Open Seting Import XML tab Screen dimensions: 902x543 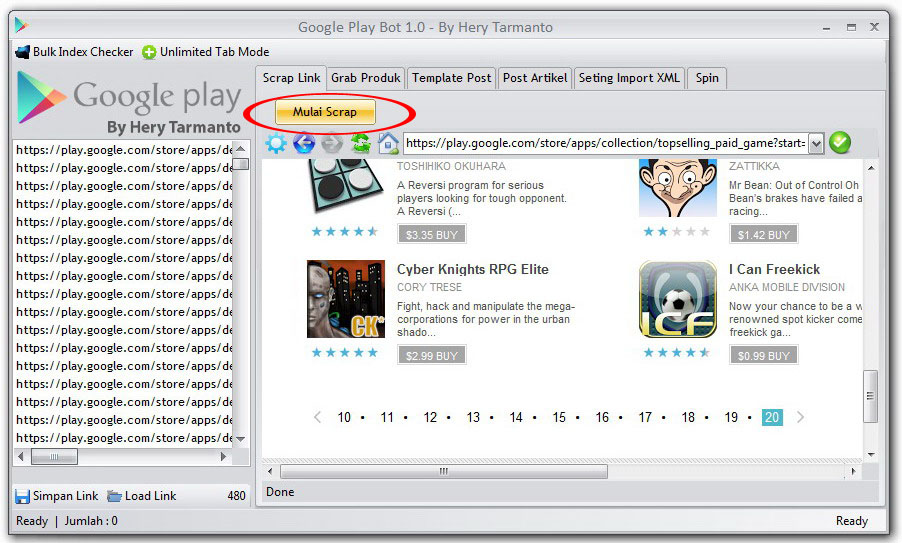(x=629, y=78)
